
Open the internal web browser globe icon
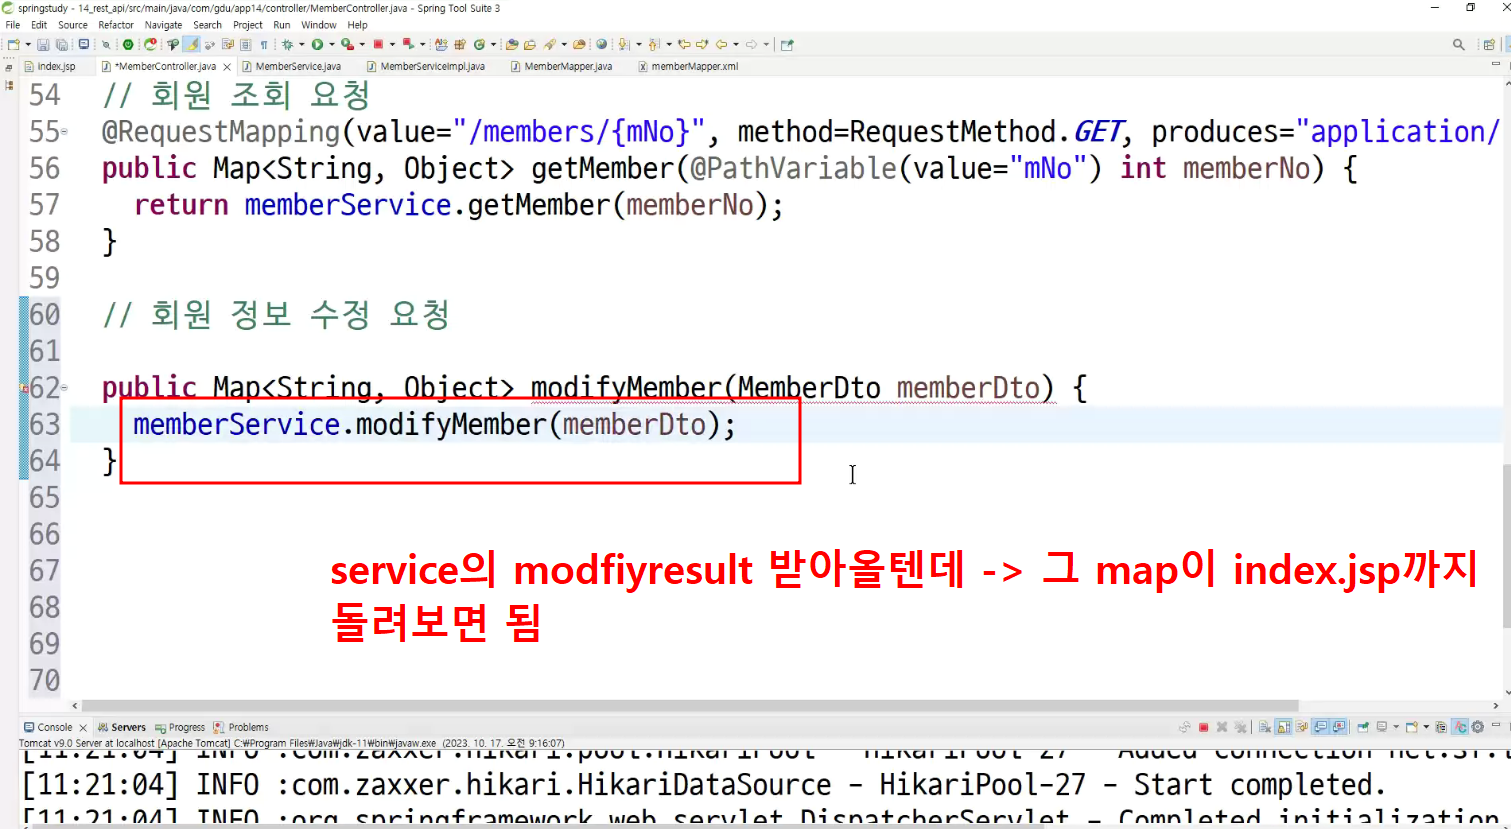601,44
